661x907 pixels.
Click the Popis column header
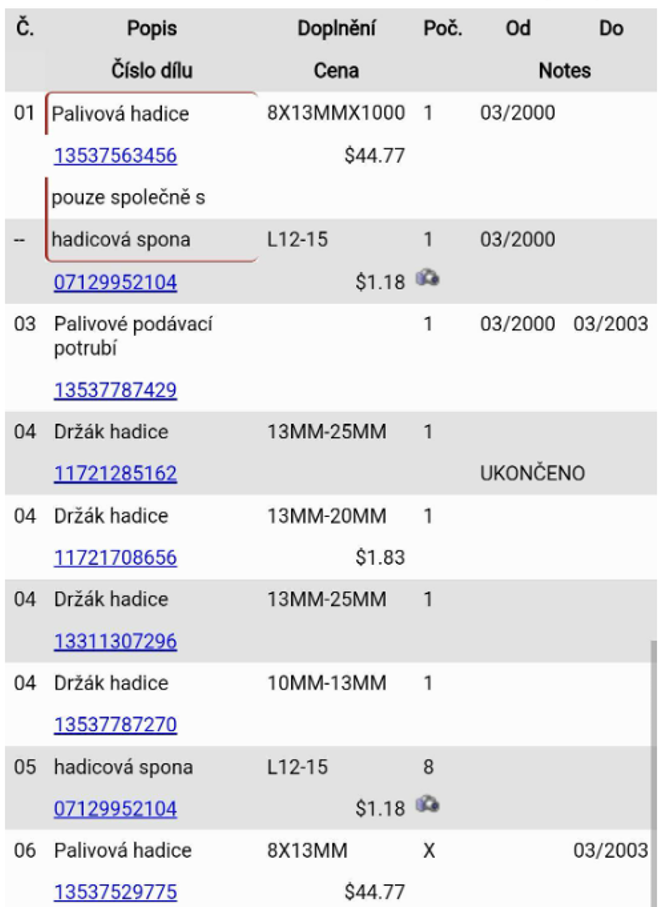click(152, 28)
